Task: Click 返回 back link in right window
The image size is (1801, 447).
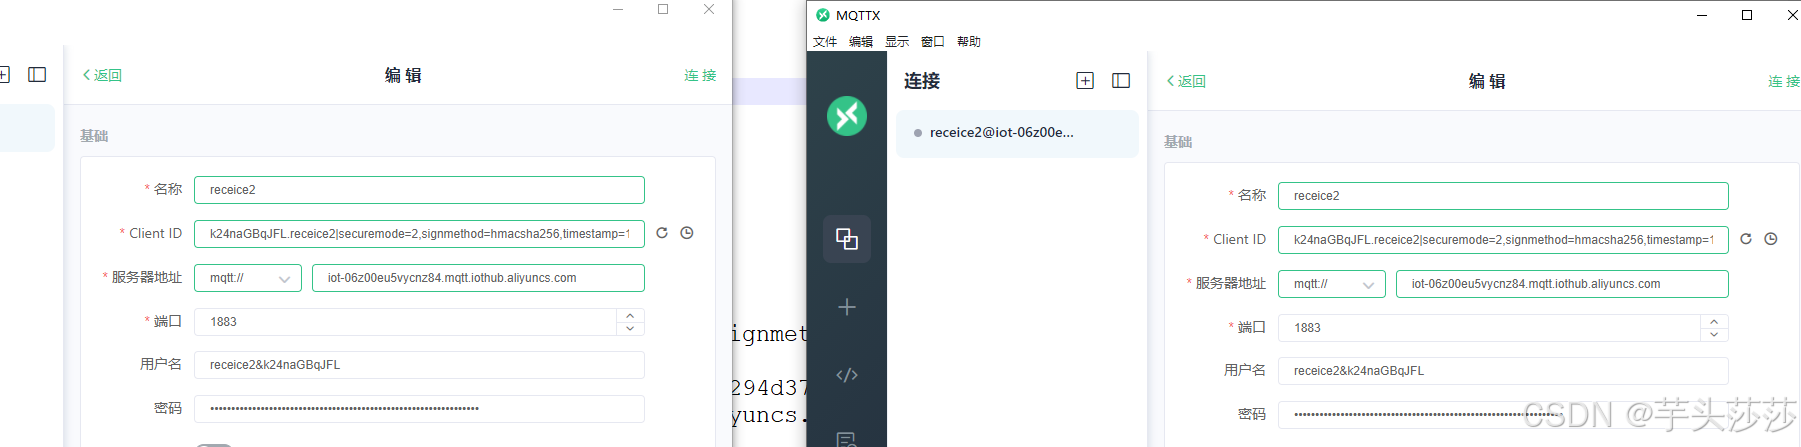Action: 1186,81
